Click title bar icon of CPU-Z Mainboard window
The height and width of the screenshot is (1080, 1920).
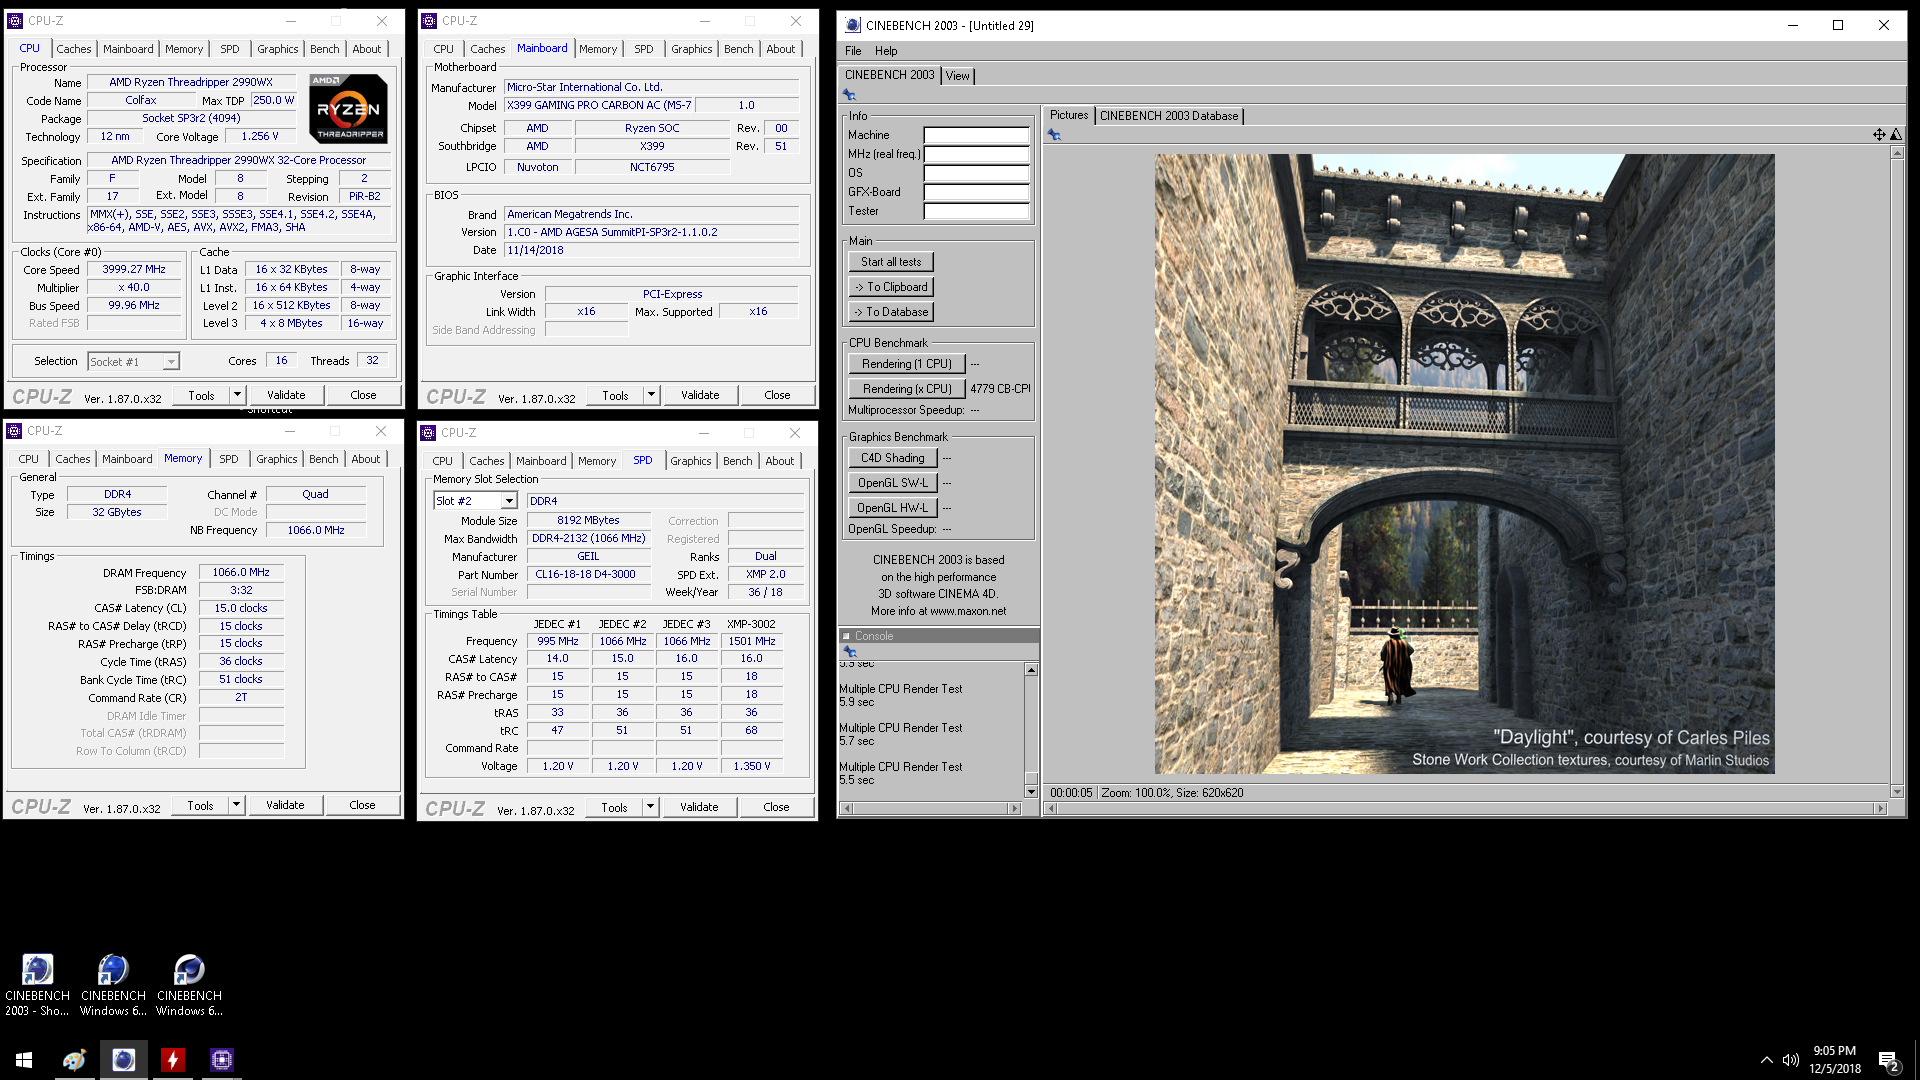pyautogui.click(x=429, y=21)
